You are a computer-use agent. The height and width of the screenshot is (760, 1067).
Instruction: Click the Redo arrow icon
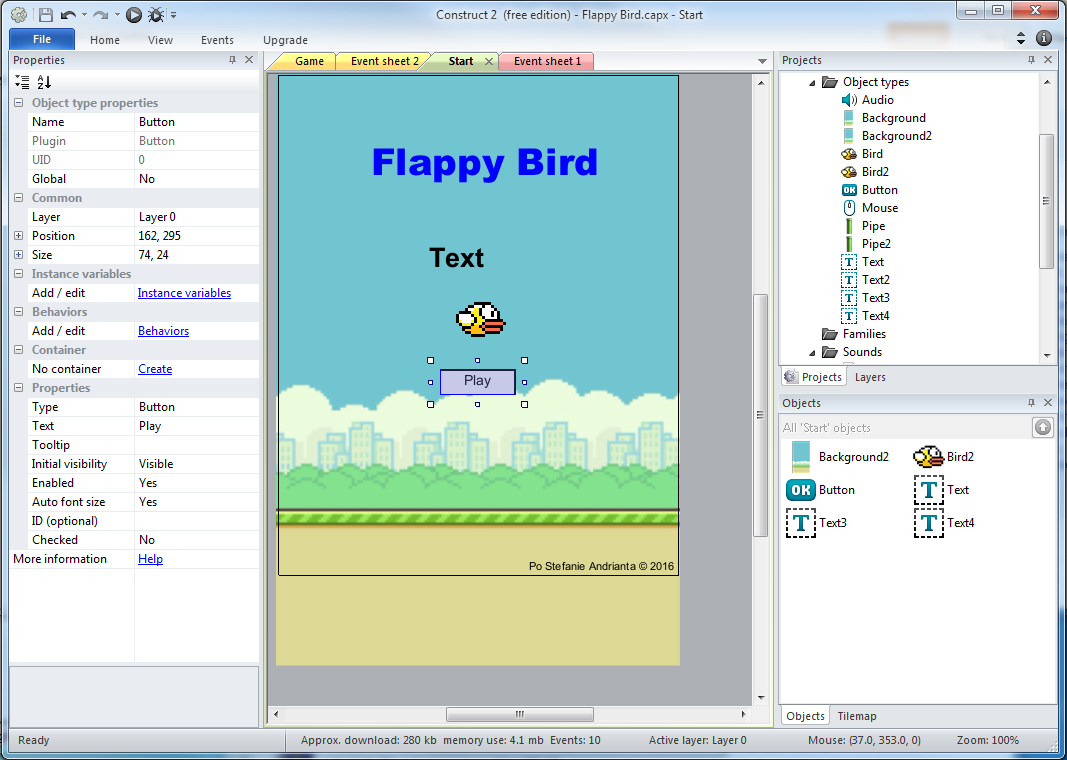coord(100,14)
